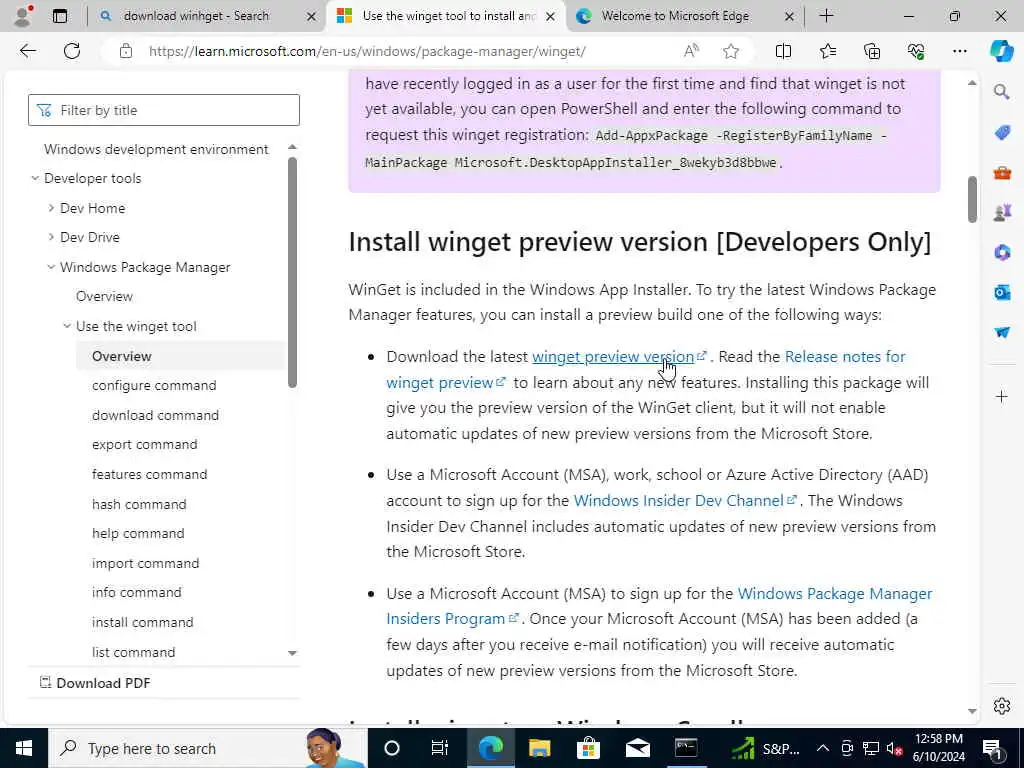Open Collections icon in toolbar

point(872,51)
